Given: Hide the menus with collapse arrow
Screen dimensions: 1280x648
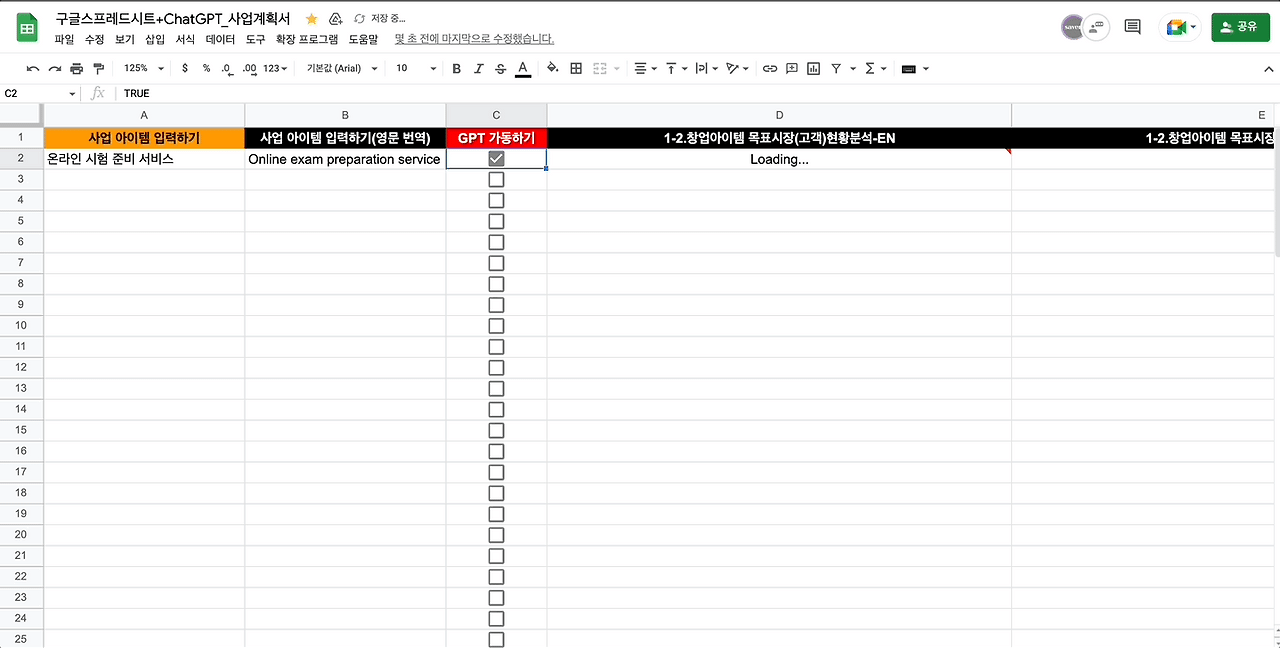Looking at the screenshot, I should click(1269, 68).
